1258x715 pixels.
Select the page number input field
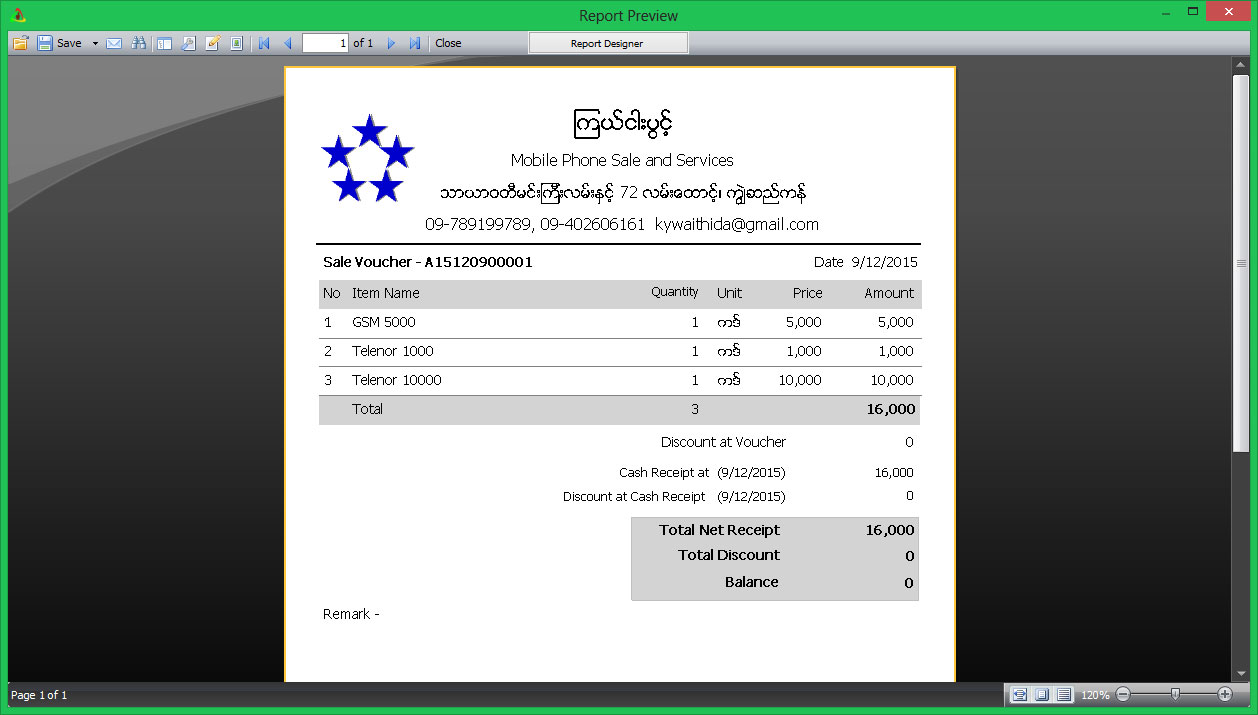pyautogui.click(x=325, y=43)
